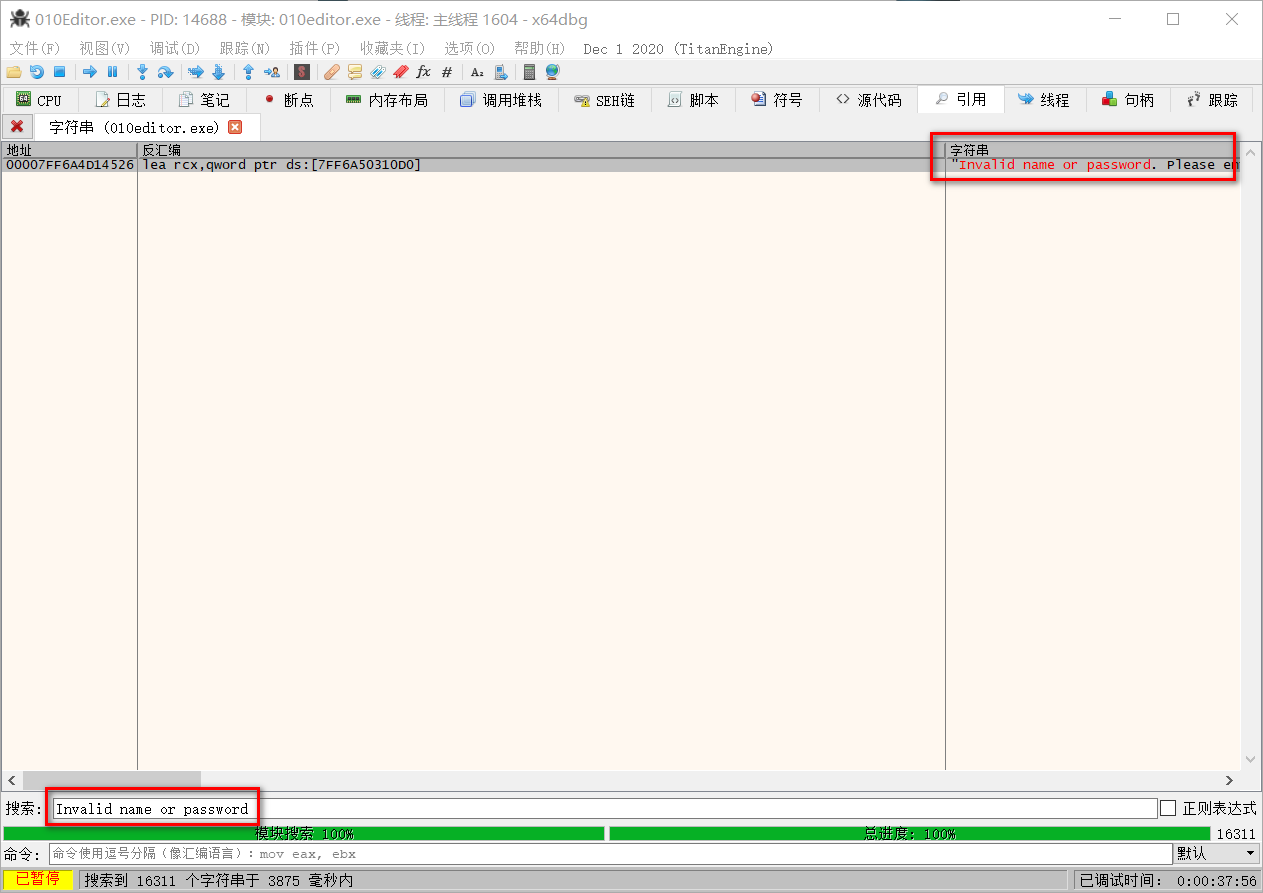This screenshot has height=893, width=1263.
Task: Open the Variables hash icon
Action: 446,72
